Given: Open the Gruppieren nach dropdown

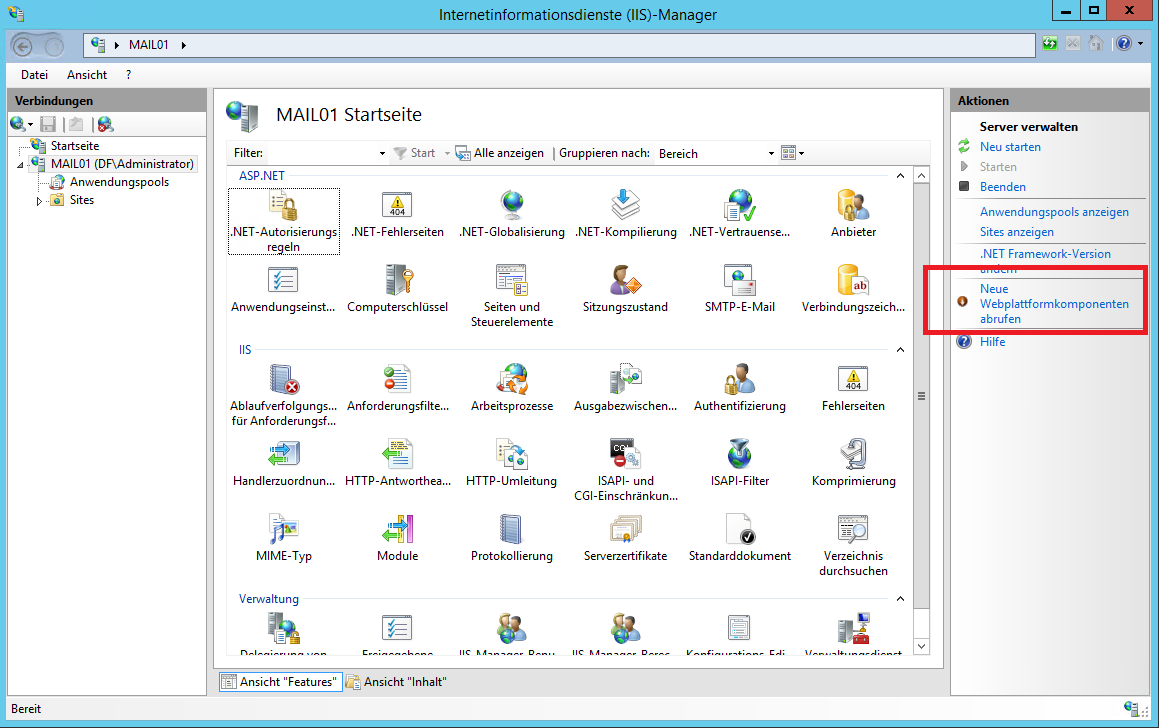Looking at the screenshot, I should (770, 154).
